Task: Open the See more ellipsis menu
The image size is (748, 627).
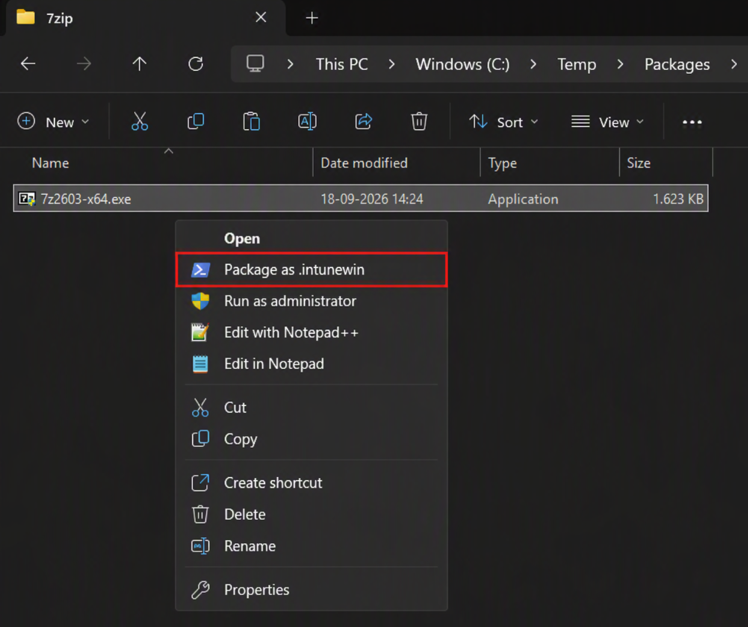Action: (692, 122)
